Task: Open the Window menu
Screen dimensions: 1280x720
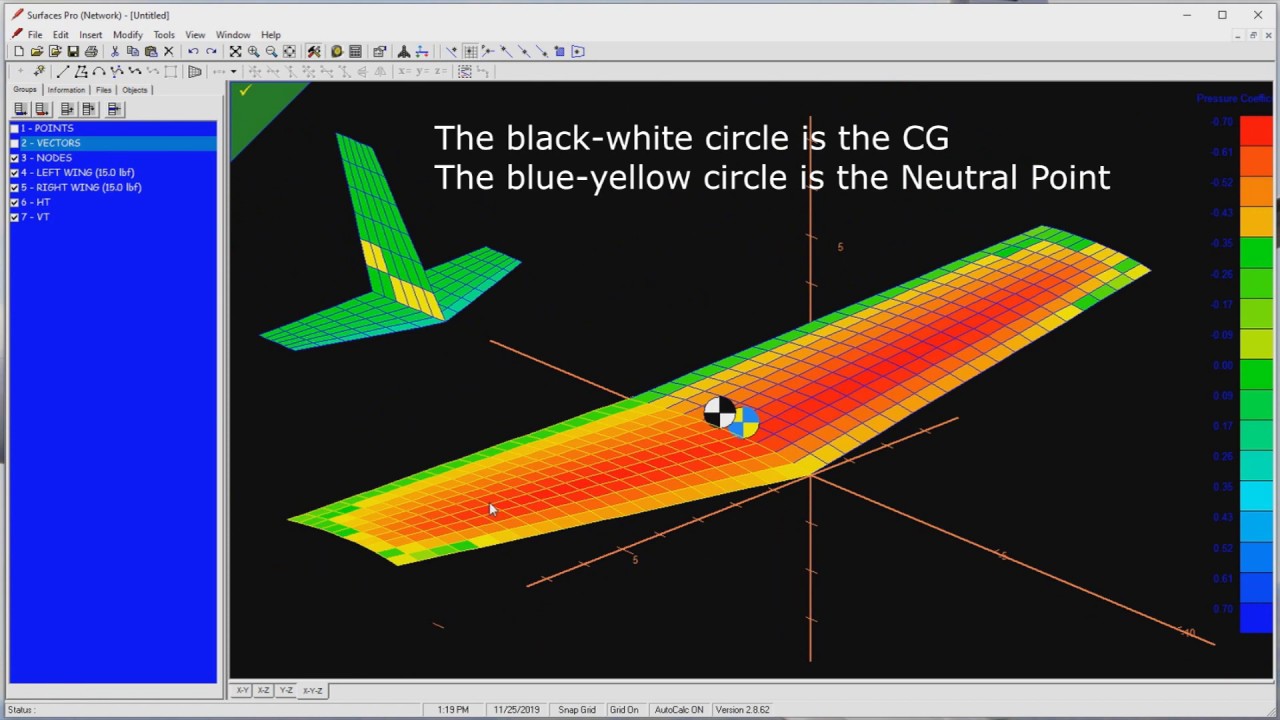Action: 233,35
